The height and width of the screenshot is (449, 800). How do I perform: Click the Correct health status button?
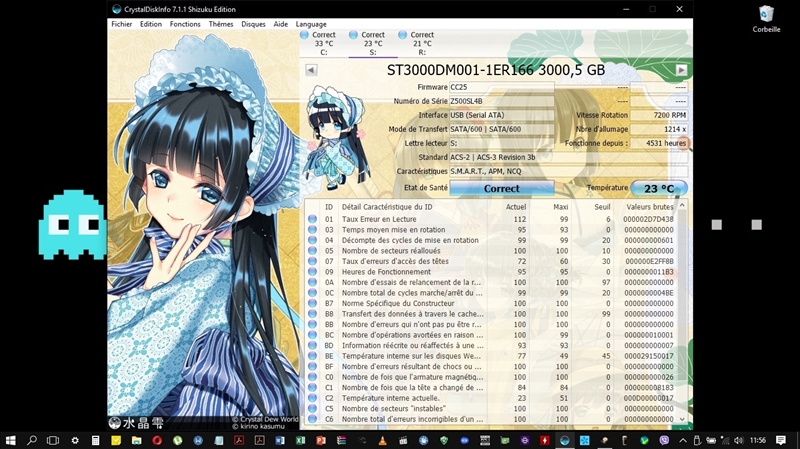point(502,188)
